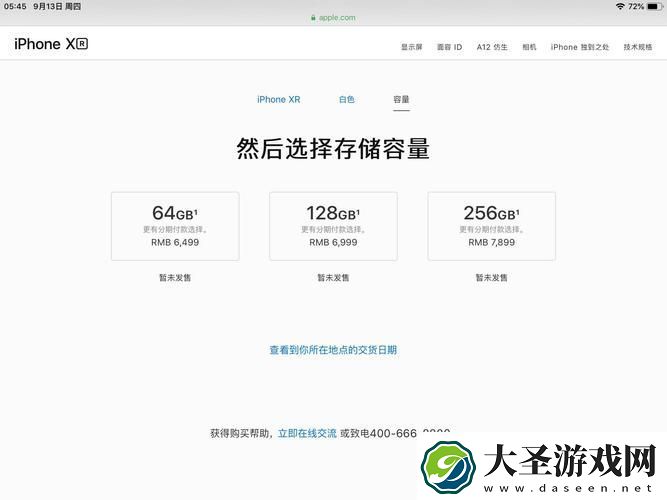667x500 pixels.
Task: Click the RMB 6,999 price text
Action: 334,243
